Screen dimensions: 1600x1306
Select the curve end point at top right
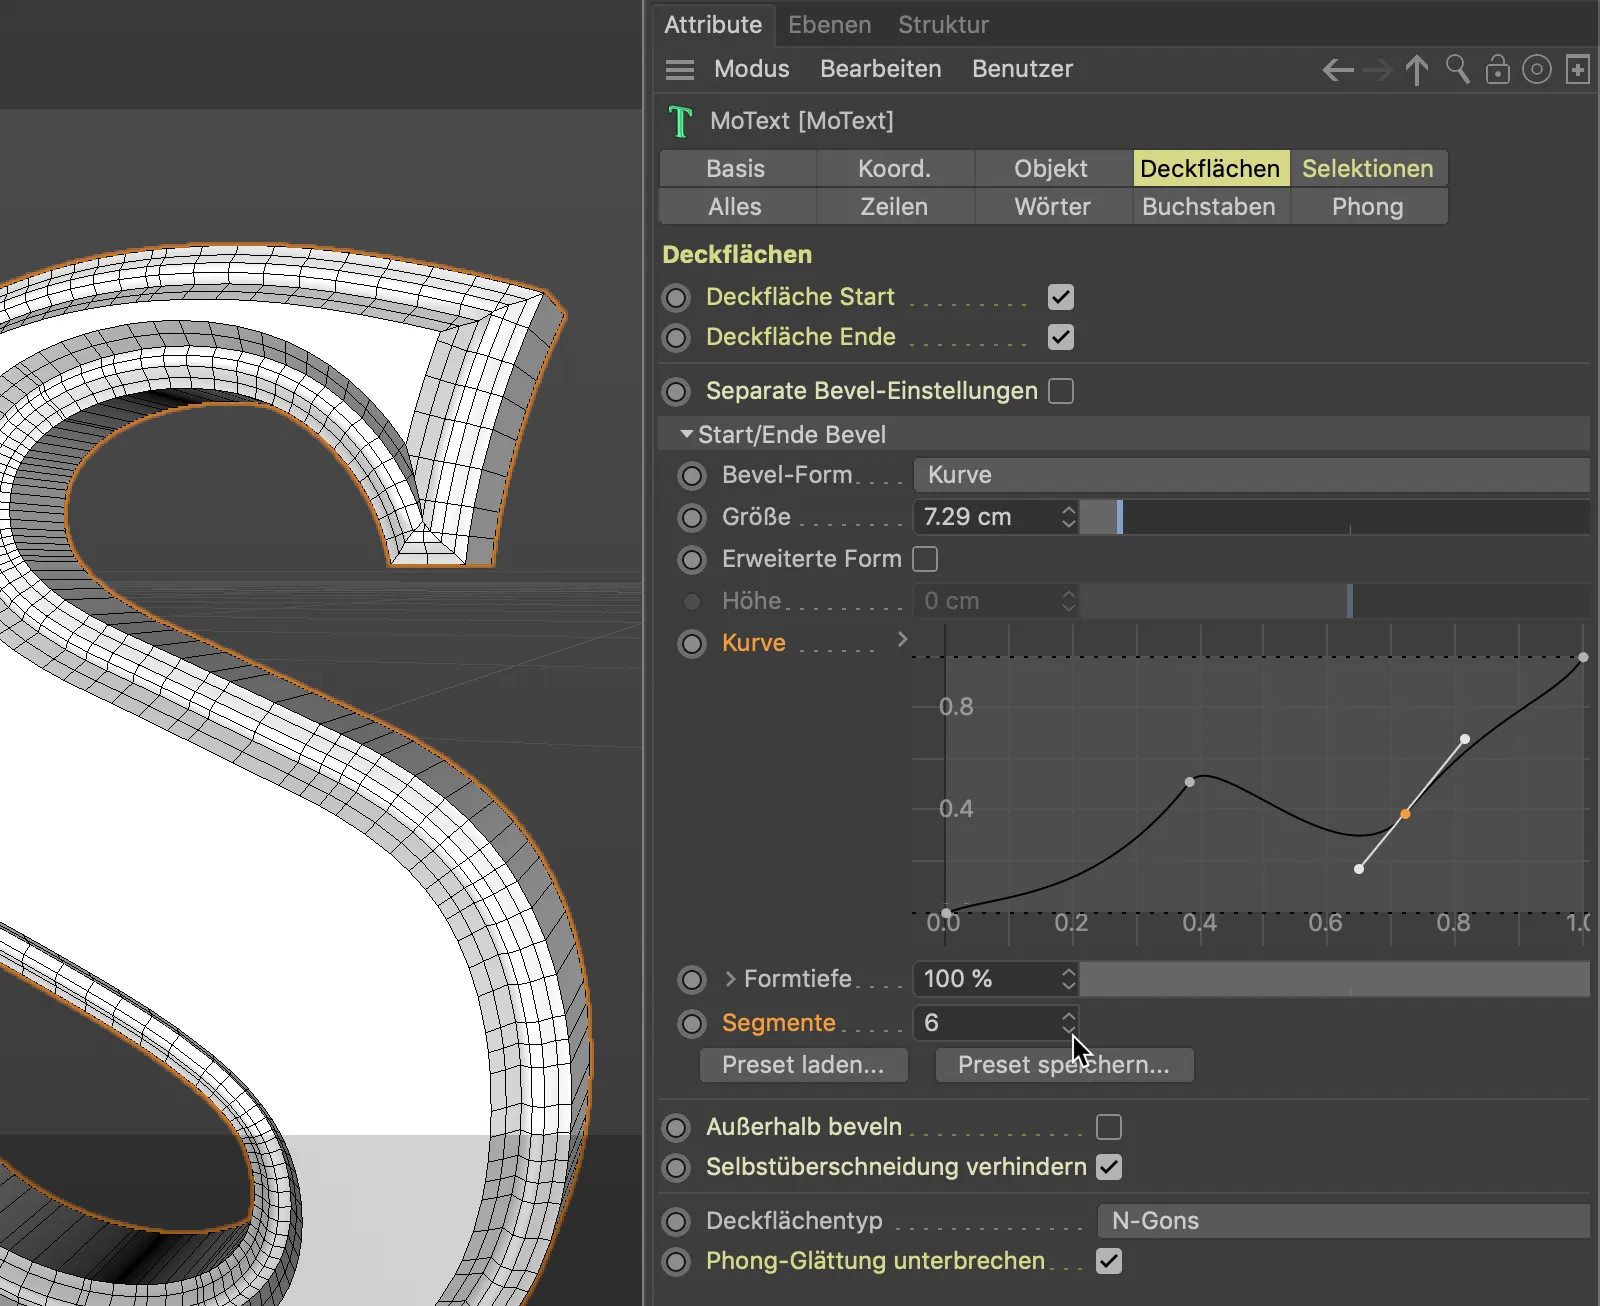tap(1583, 657)
